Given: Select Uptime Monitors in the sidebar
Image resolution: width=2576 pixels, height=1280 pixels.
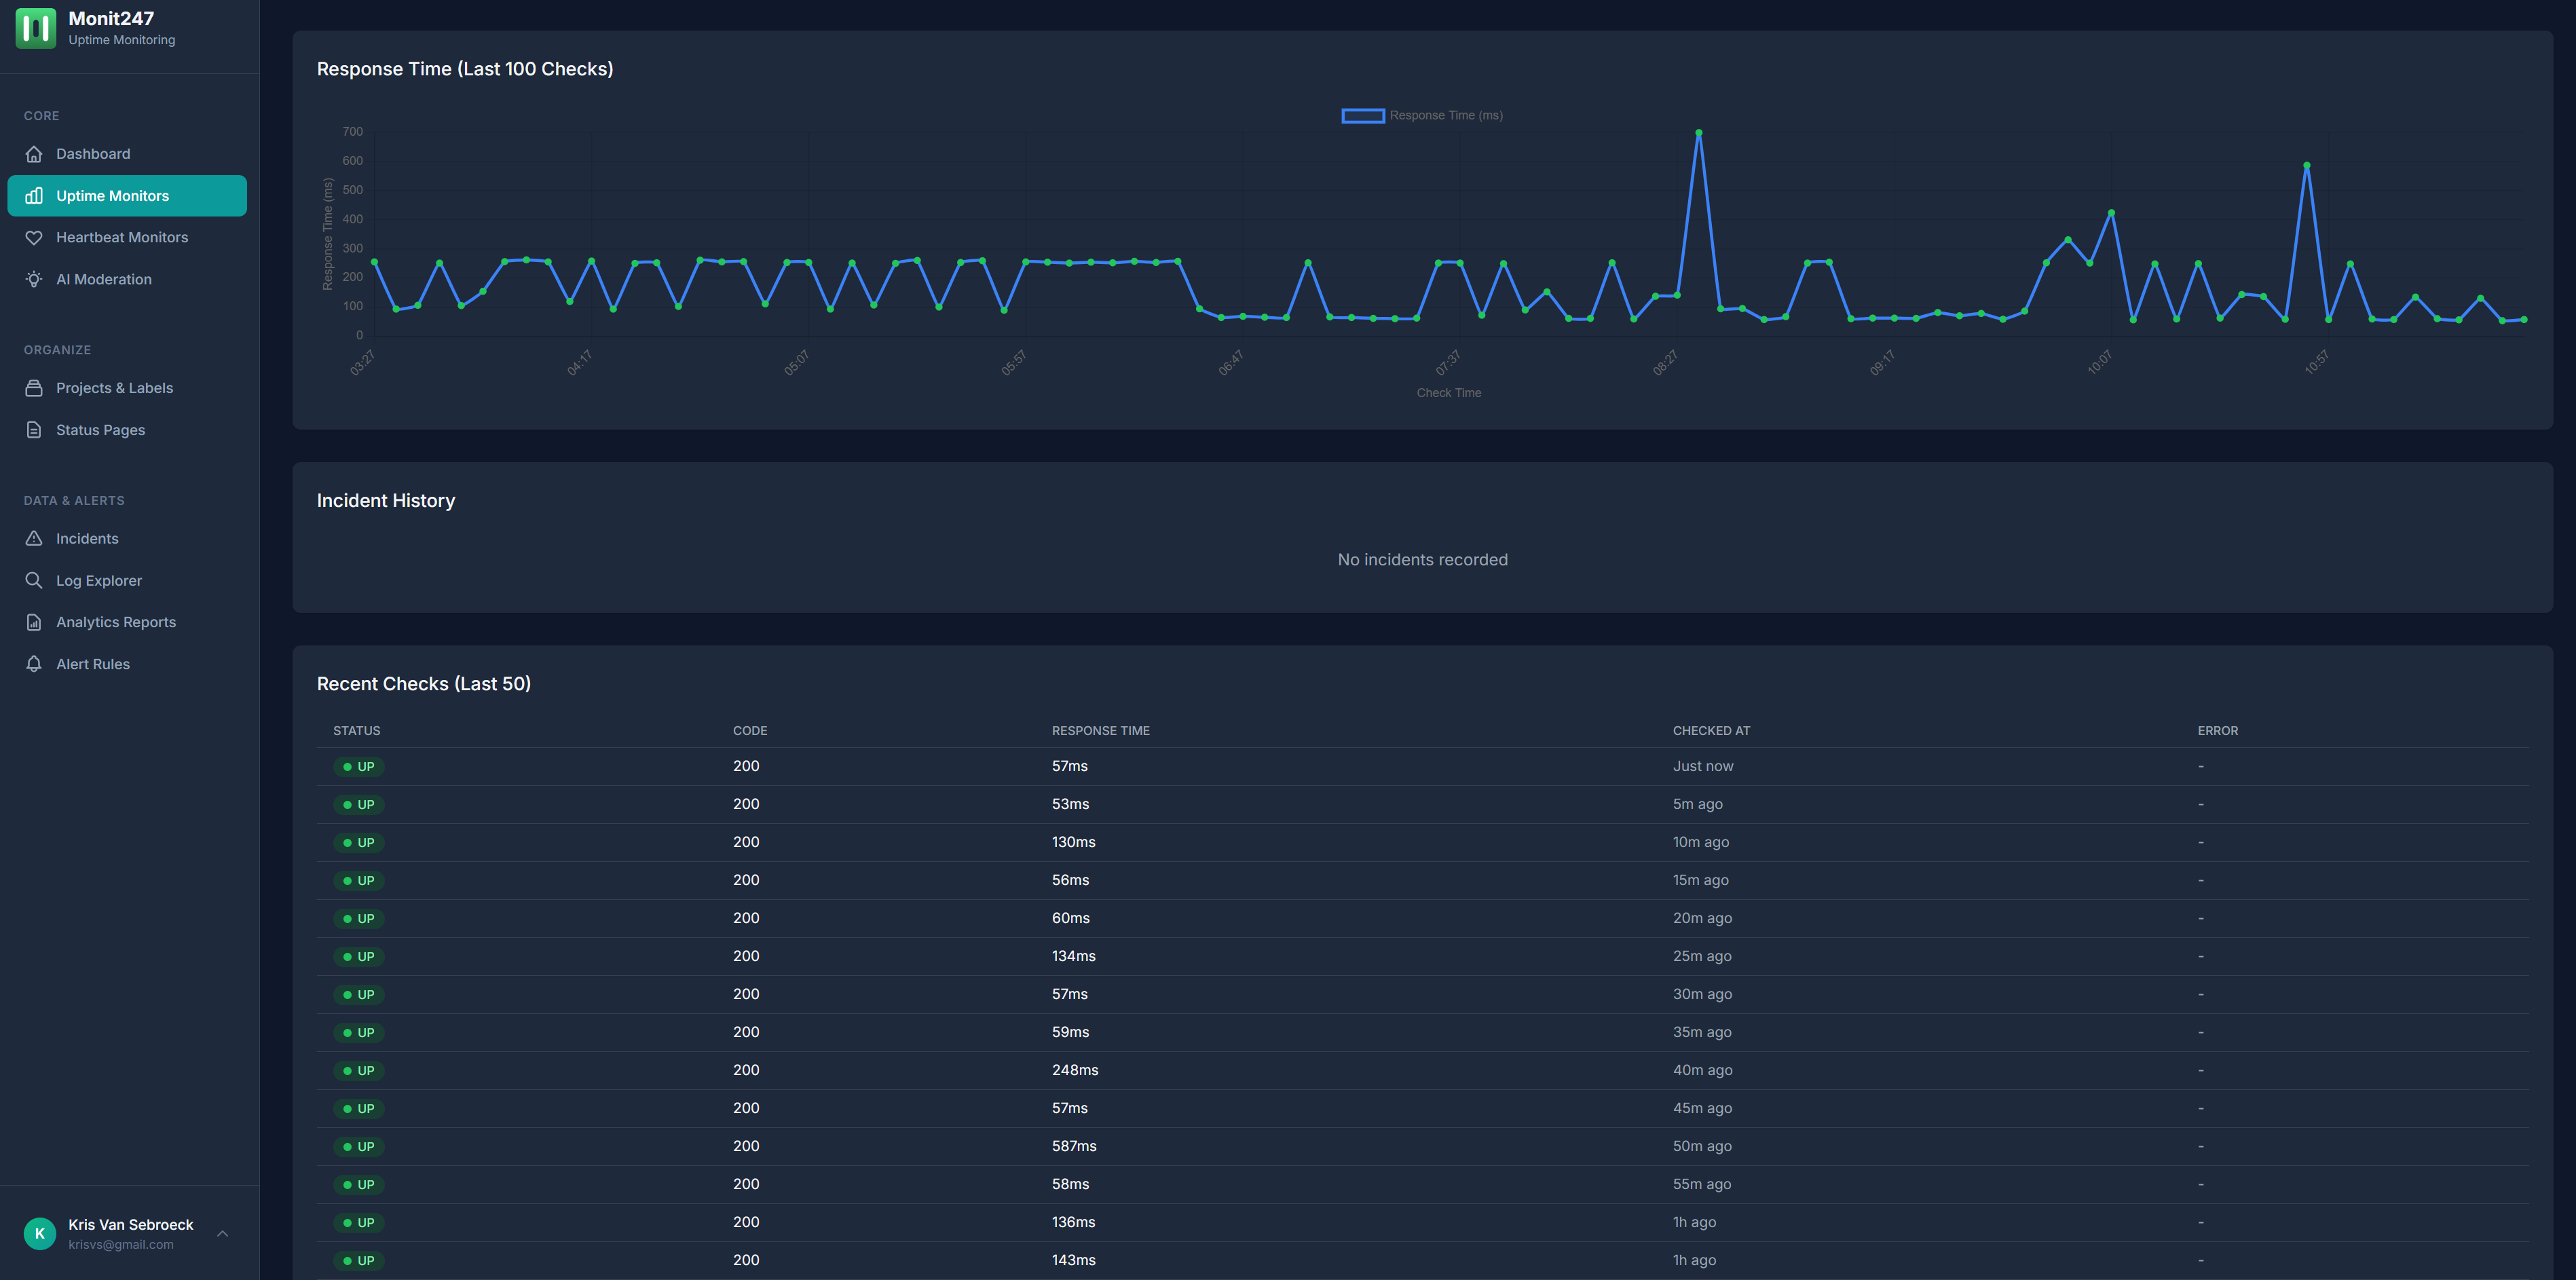Looking at the screenshot, I should click(112, 196).
